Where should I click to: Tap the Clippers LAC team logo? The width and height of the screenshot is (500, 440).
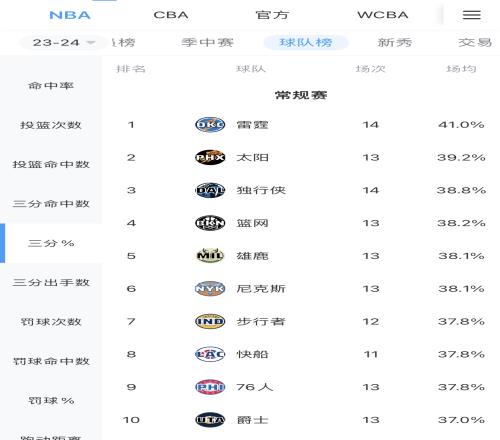[x=210, y=354]
